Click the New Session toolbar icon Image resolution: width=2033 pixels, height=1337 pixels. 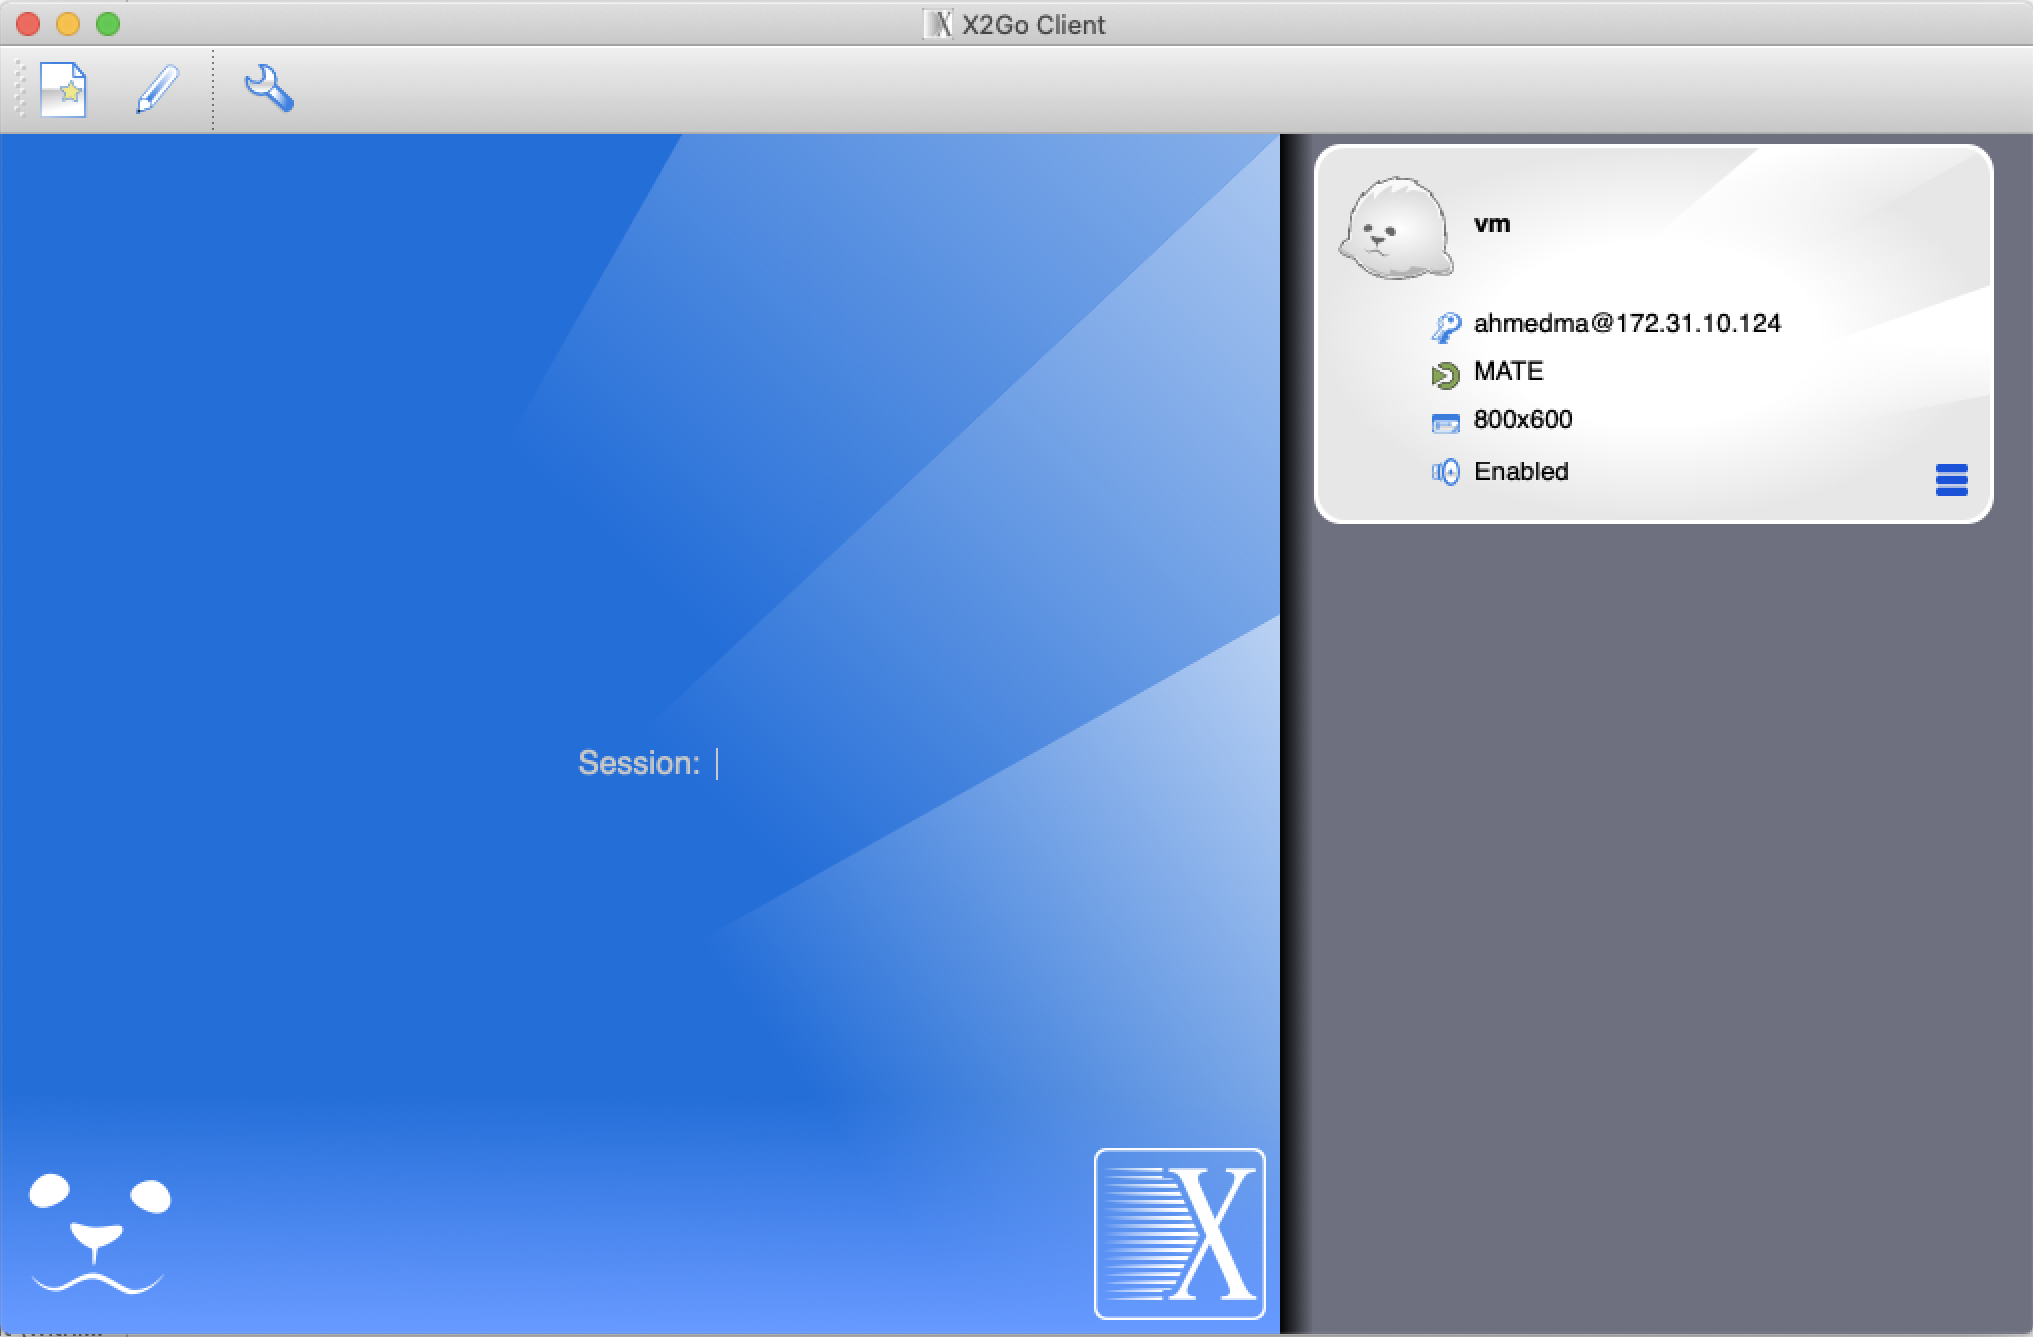[63, 90]
